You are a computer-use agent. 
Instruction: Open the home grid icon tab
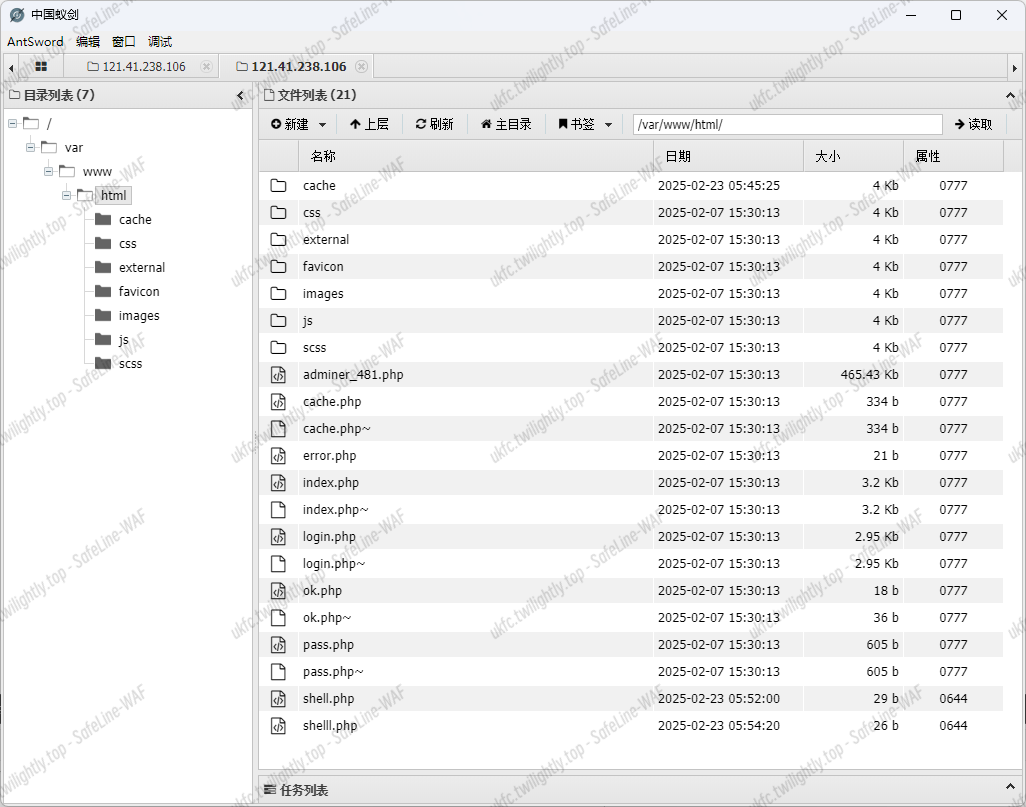coord(41,67)
